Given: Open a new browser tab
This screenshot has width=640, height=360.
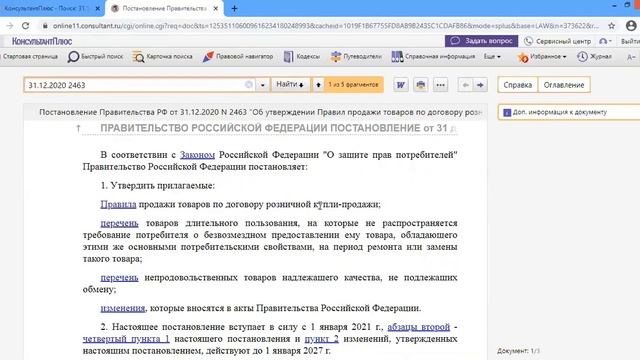Looking at the screenshot, I should tap(234, 8).
